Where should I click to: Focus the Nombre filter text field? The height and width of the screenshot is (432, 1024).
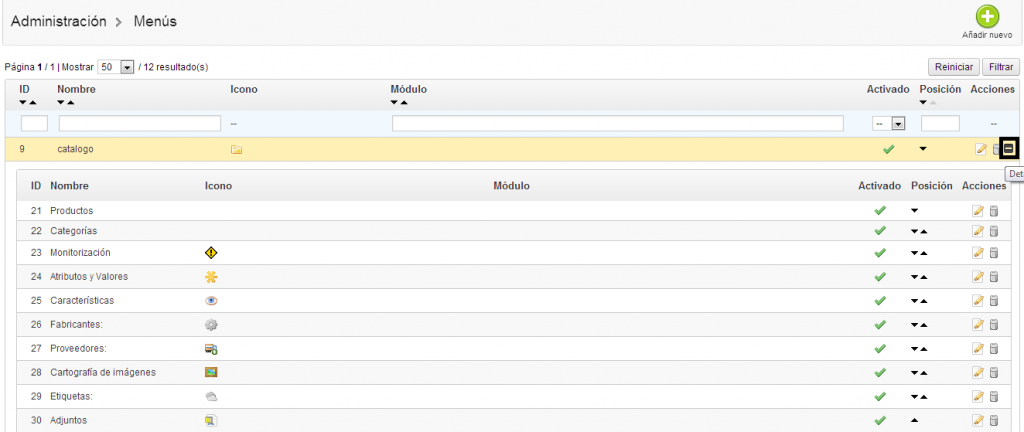tap(140, 124)
